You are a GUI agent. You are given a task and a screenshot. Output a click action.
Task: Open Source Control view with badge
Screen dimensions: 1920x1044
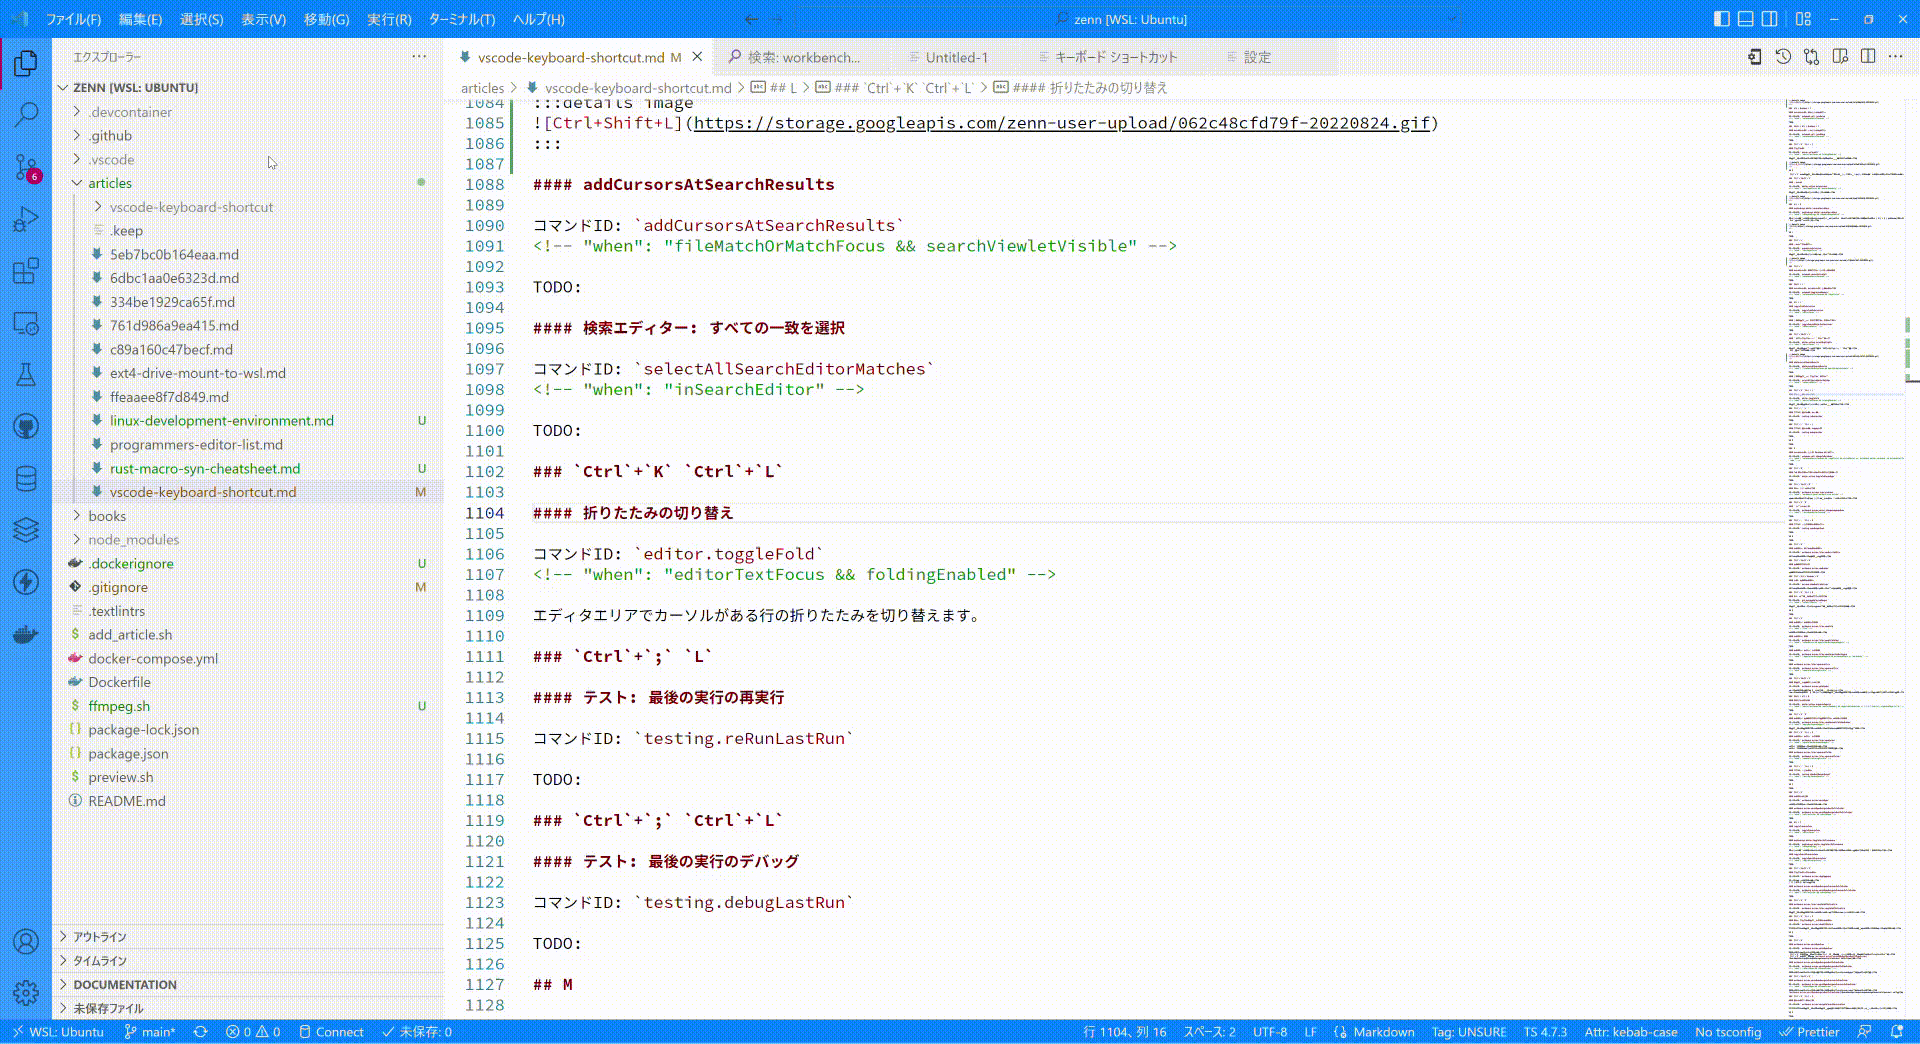(26, 167)
